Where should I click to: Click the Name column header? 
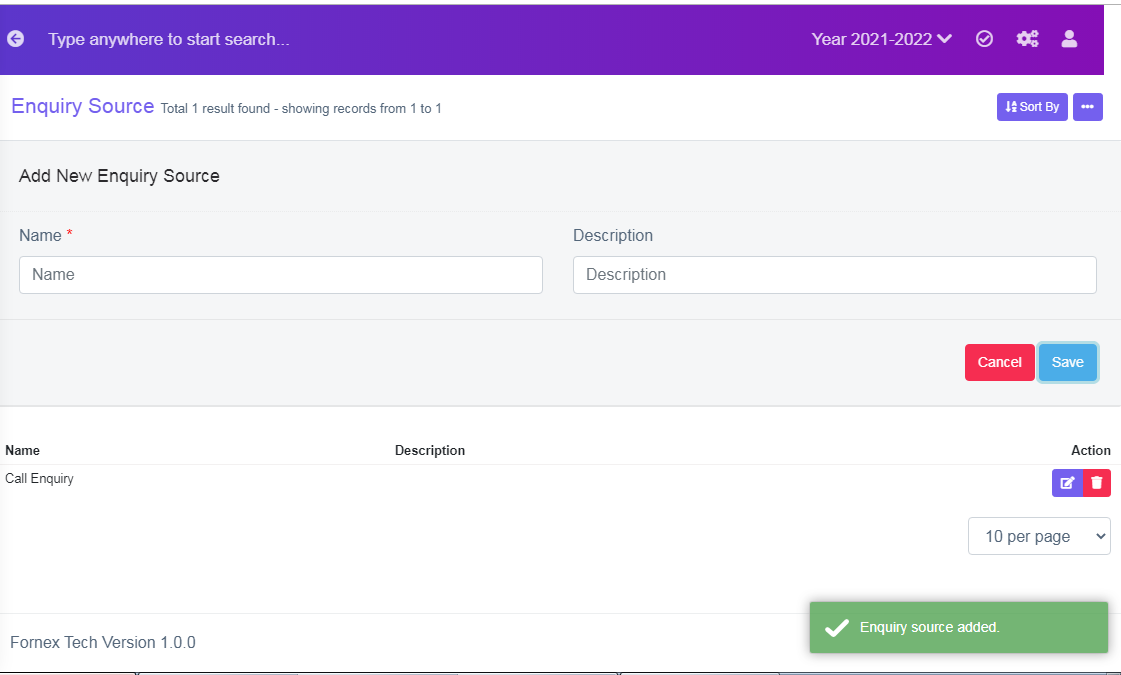pyautogui.click(x=22, y=450)
